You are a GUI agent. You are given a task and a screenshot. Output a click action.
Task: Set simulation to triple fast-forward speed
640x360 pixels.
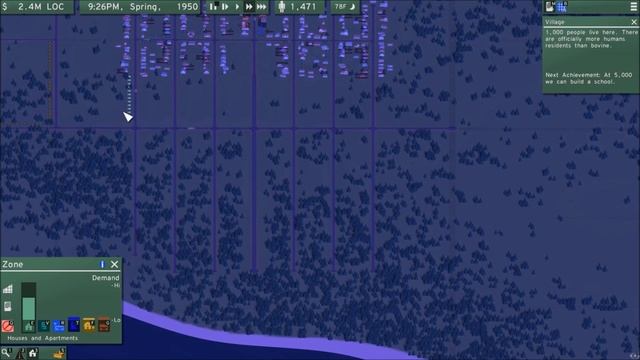click(x=261, y=7)
